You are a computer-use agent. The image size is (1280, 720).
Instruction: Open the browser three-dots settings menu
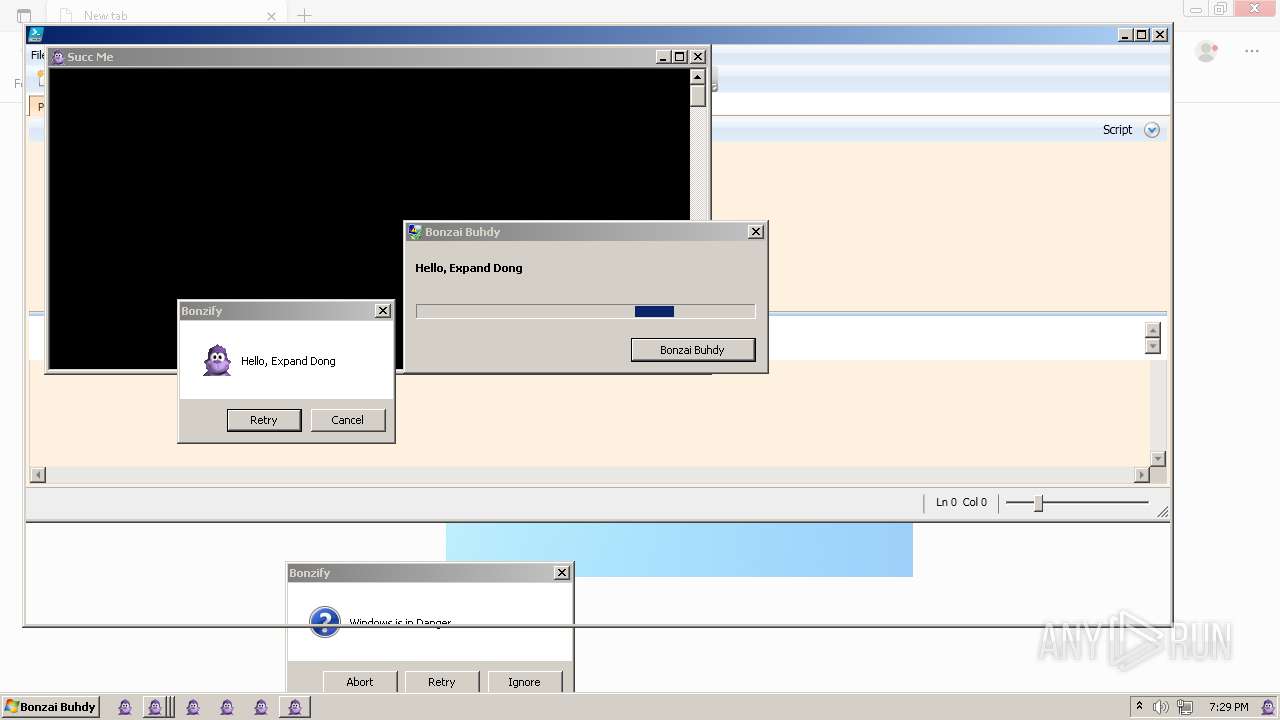[1252, 51]
